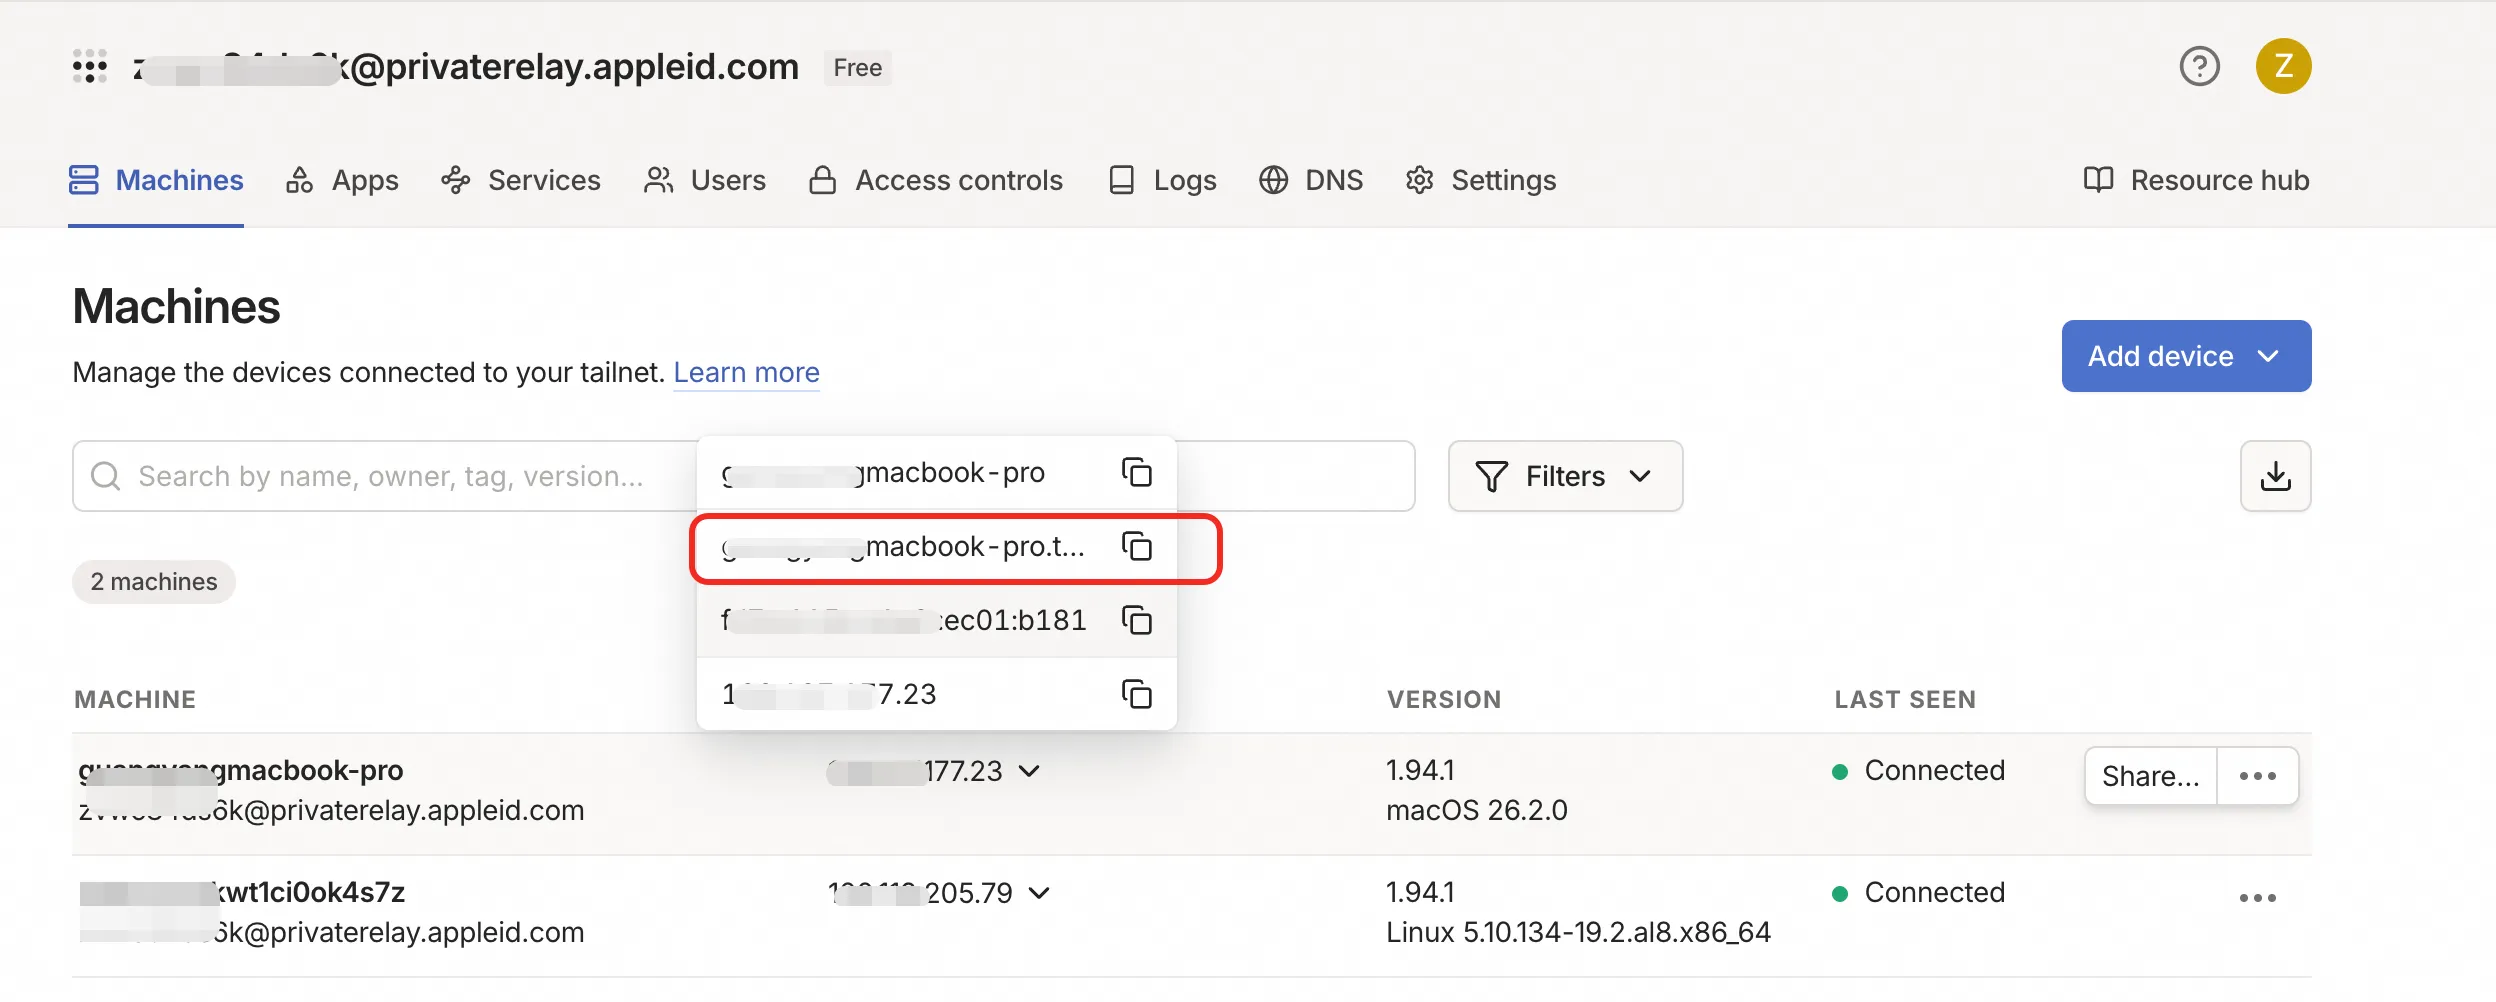
Task: Open the Settings tab
Action: click(x=1481, y=180)
